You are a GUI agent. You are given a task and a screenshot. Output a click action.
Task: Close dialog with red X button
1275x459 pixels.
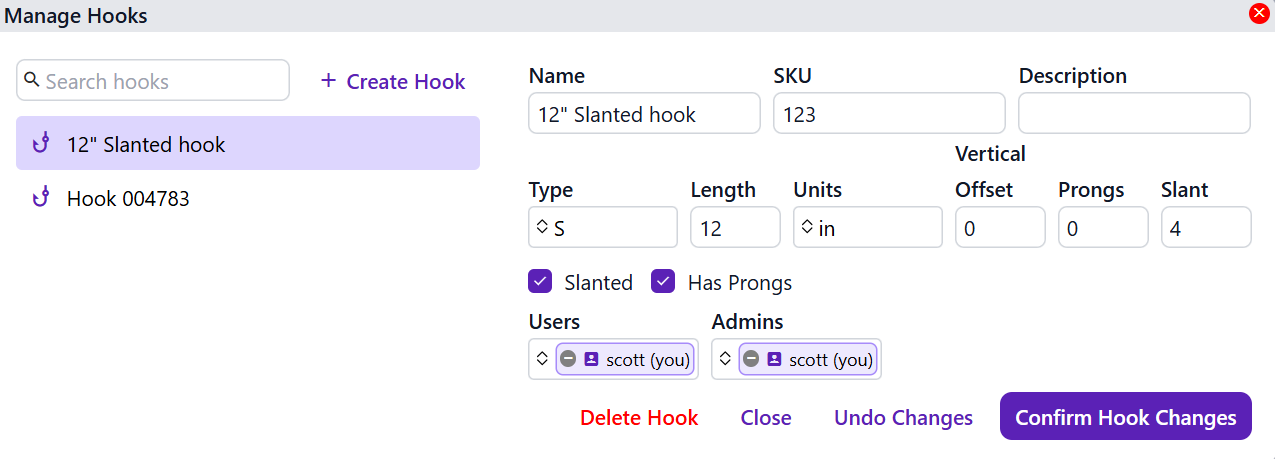pos(1259,14)
